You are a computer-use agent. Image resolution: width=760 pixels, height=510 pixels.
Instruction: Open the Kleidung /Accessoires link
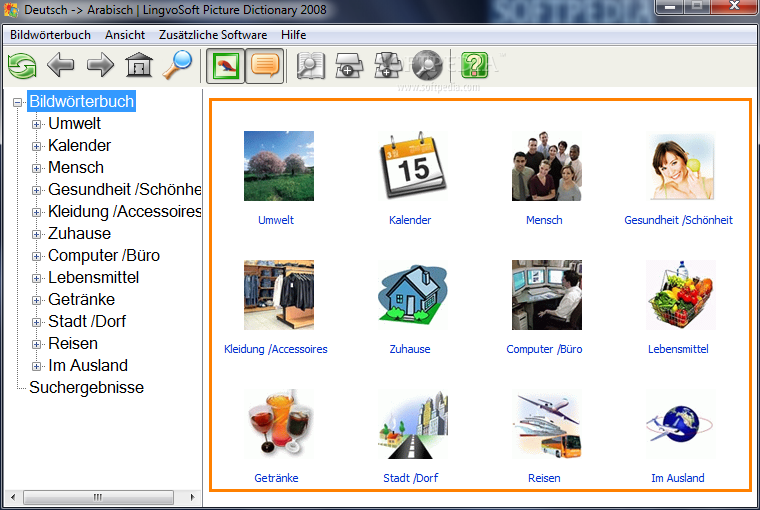pos(276,349)
